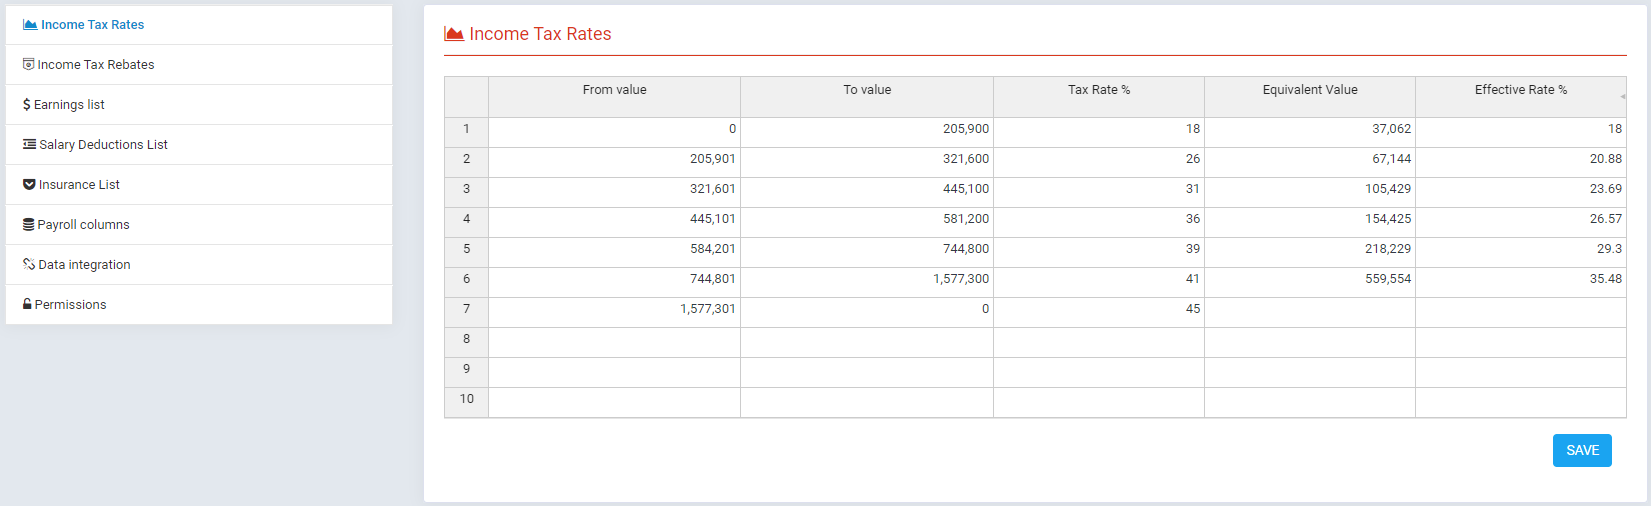Click the shield icon beside Insurance List

(x=29, y=185)
